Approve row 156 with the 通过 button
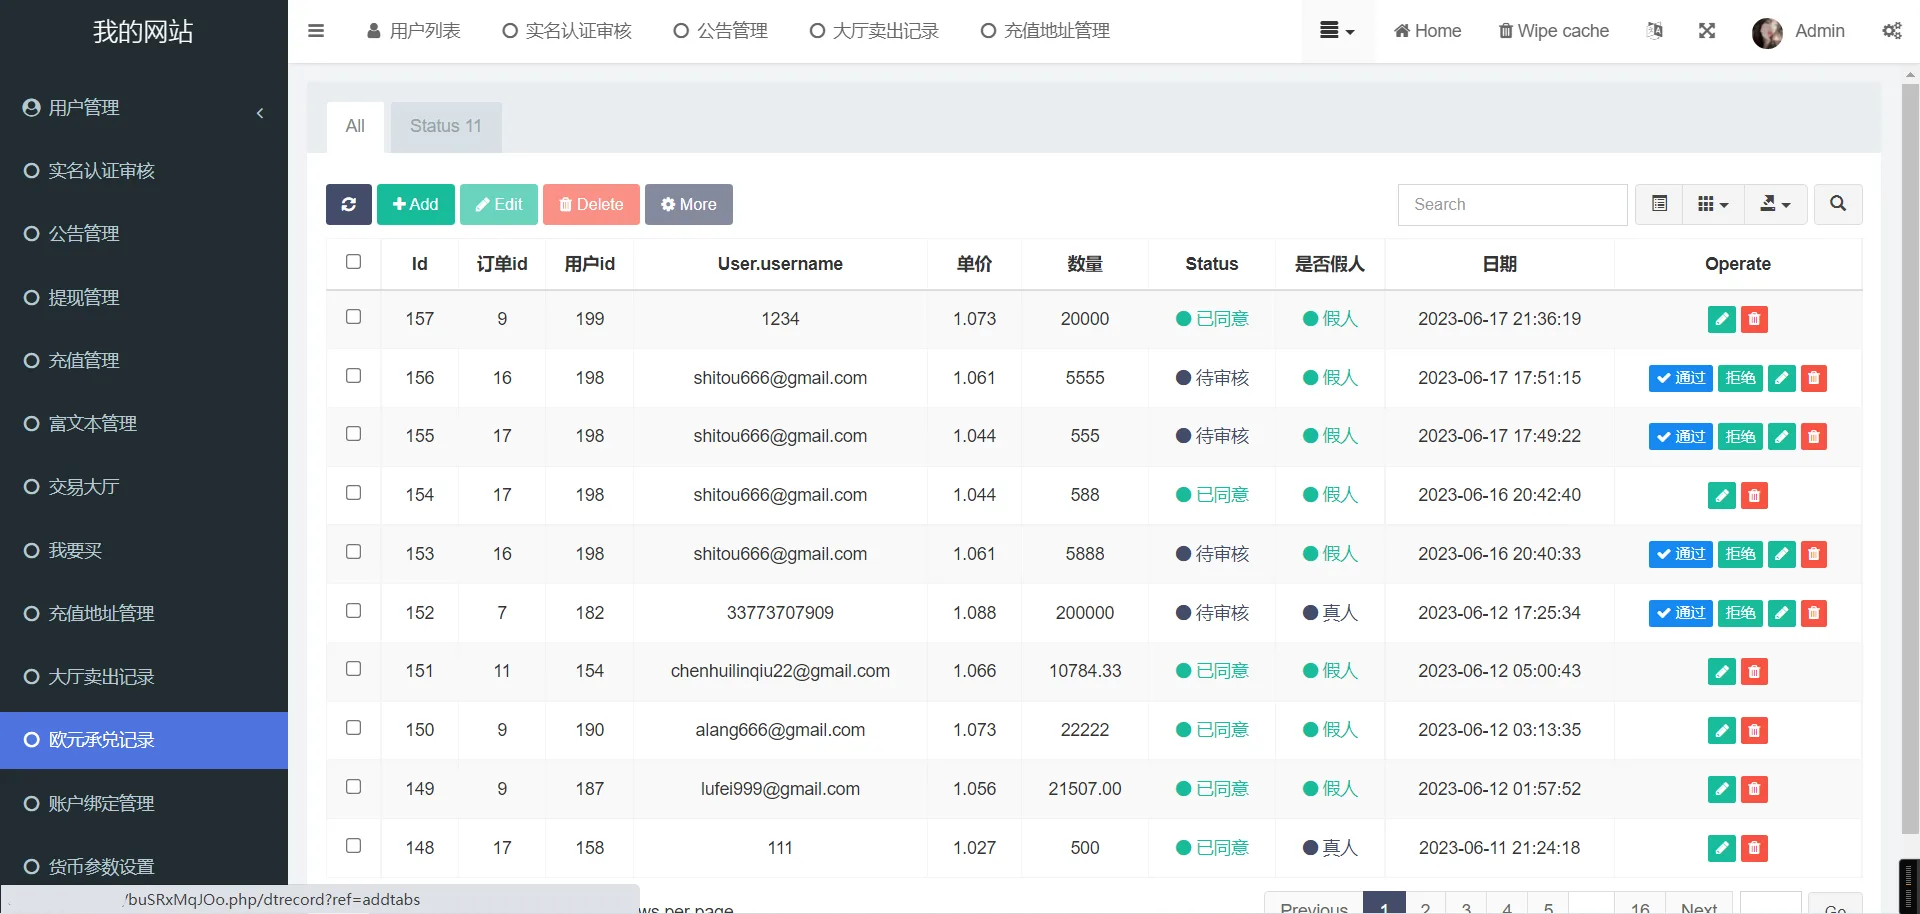 point(1680,378)
